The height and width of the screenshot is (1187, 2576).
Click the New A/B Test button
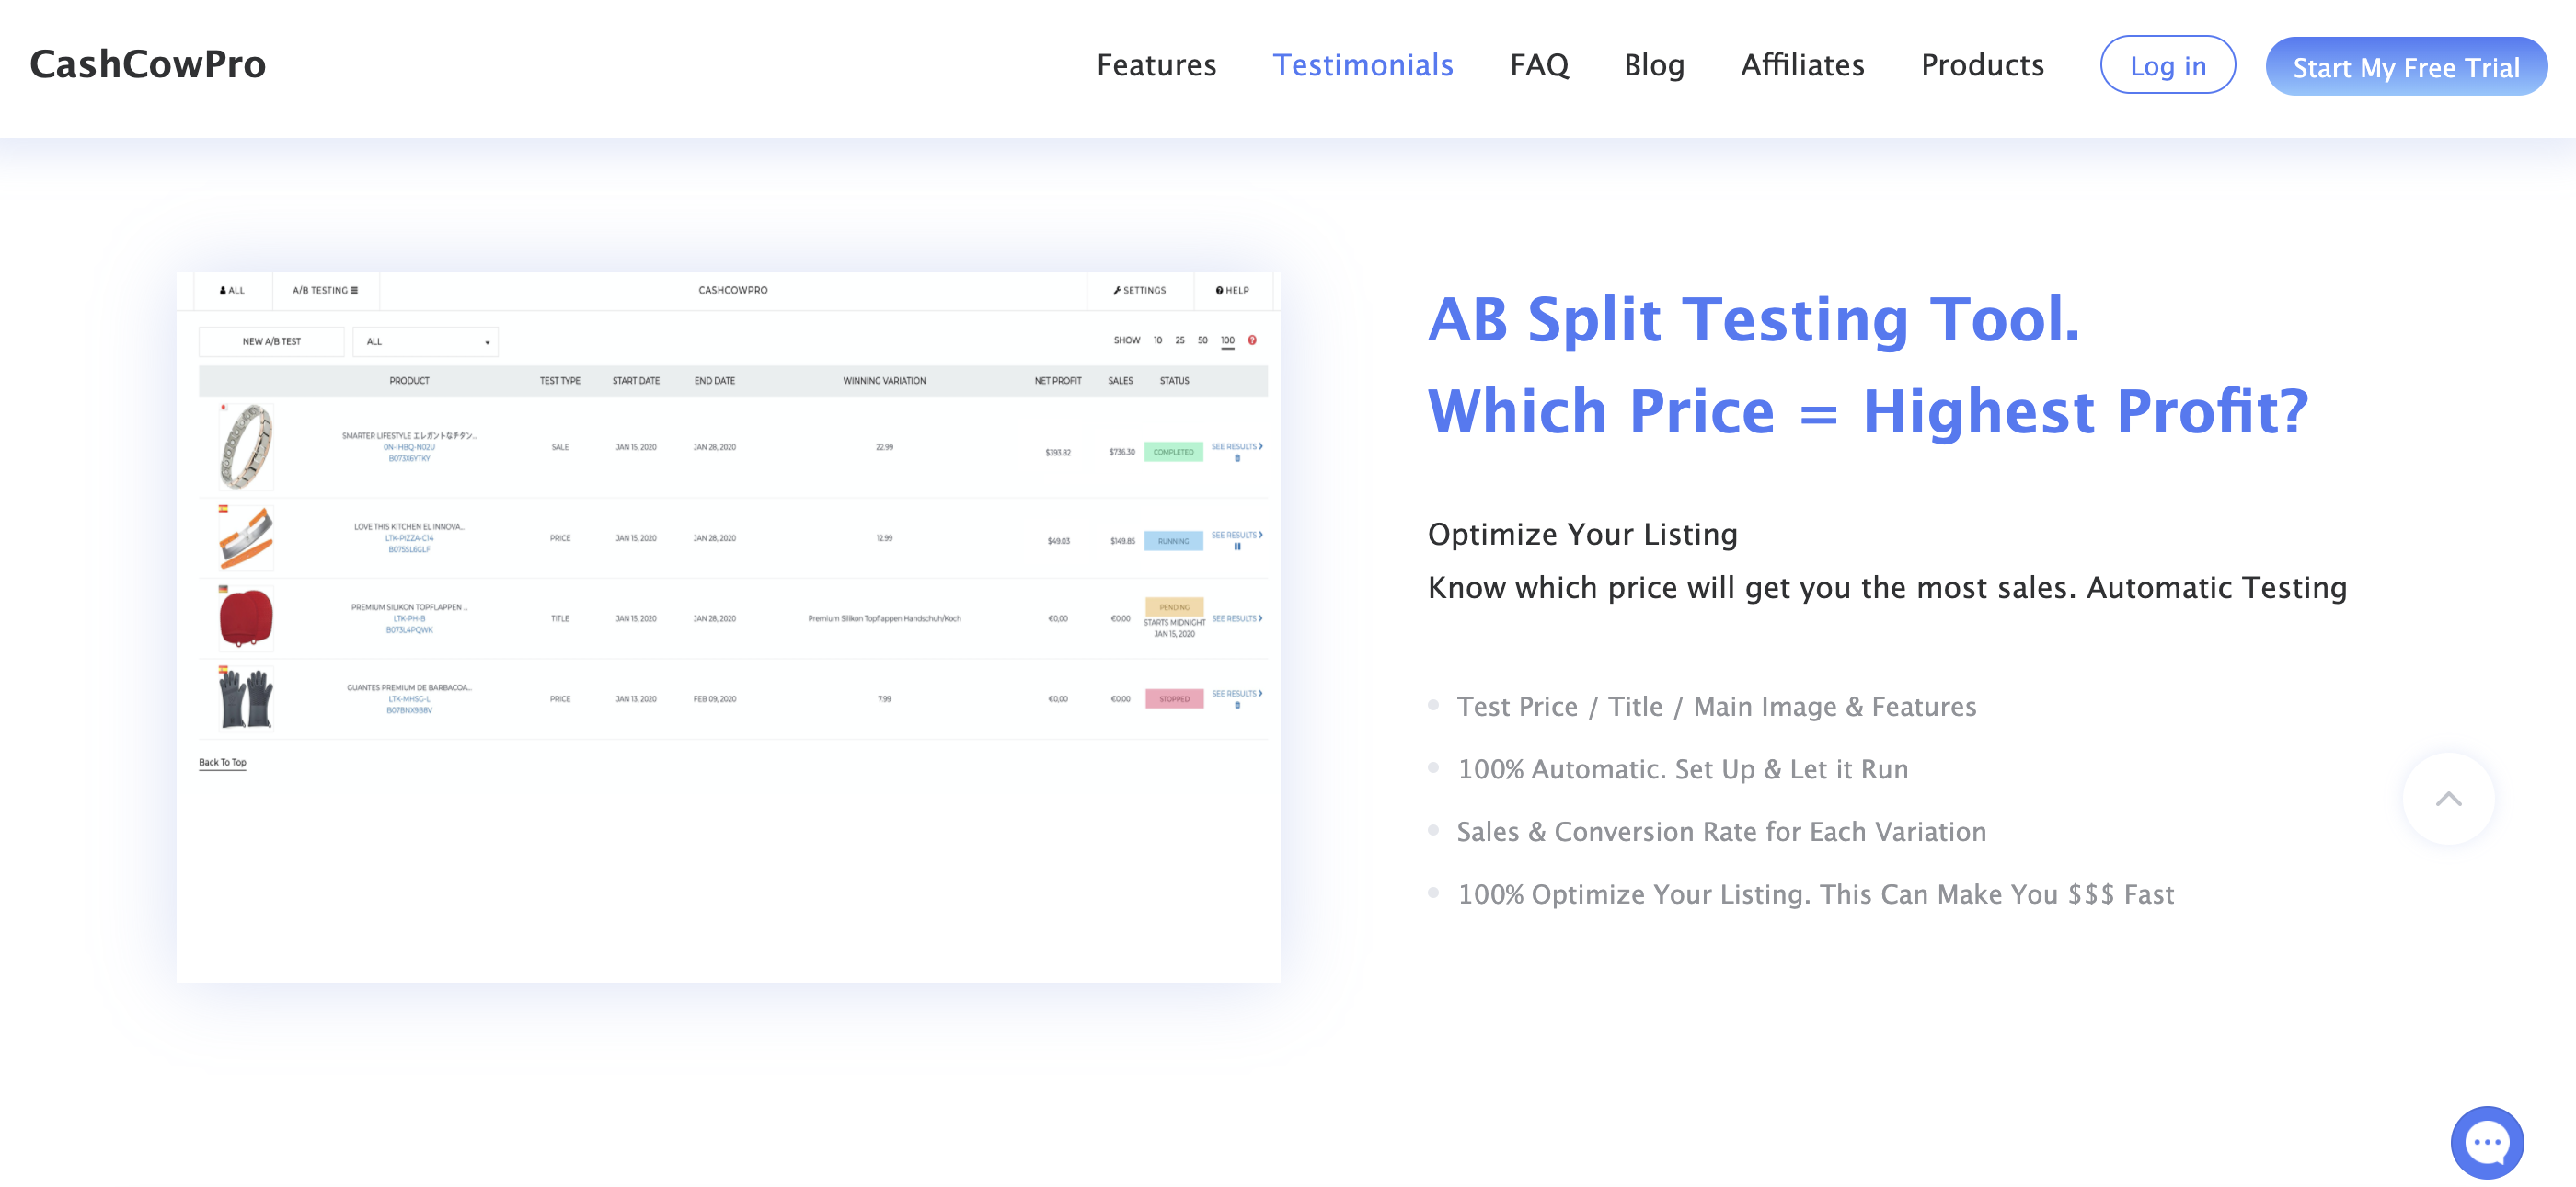coord(271,341)
